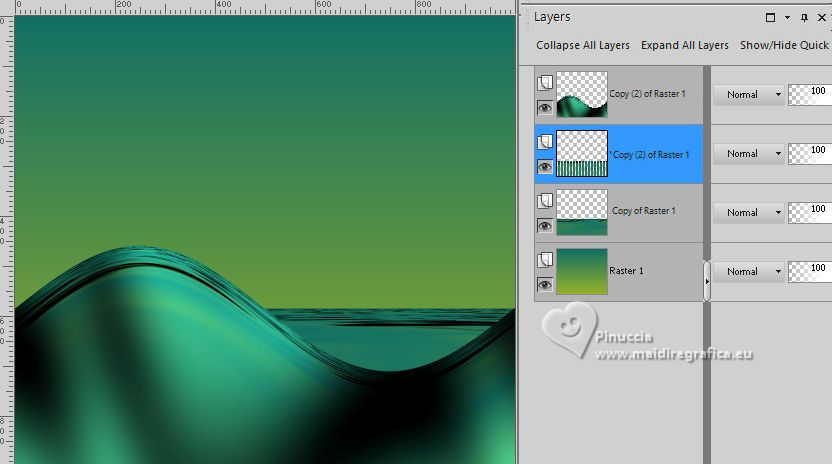Viewport: 832px width, 464px height.
Task: Hide the Copy of Raster 1 layer
Action: (x=544, y=226)
